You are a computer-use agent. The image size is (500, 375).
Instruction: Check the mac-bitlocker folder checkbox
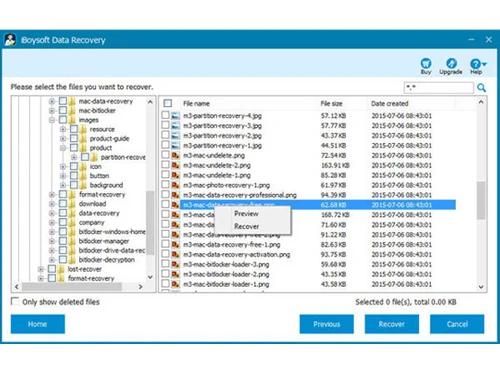(63, 110)
